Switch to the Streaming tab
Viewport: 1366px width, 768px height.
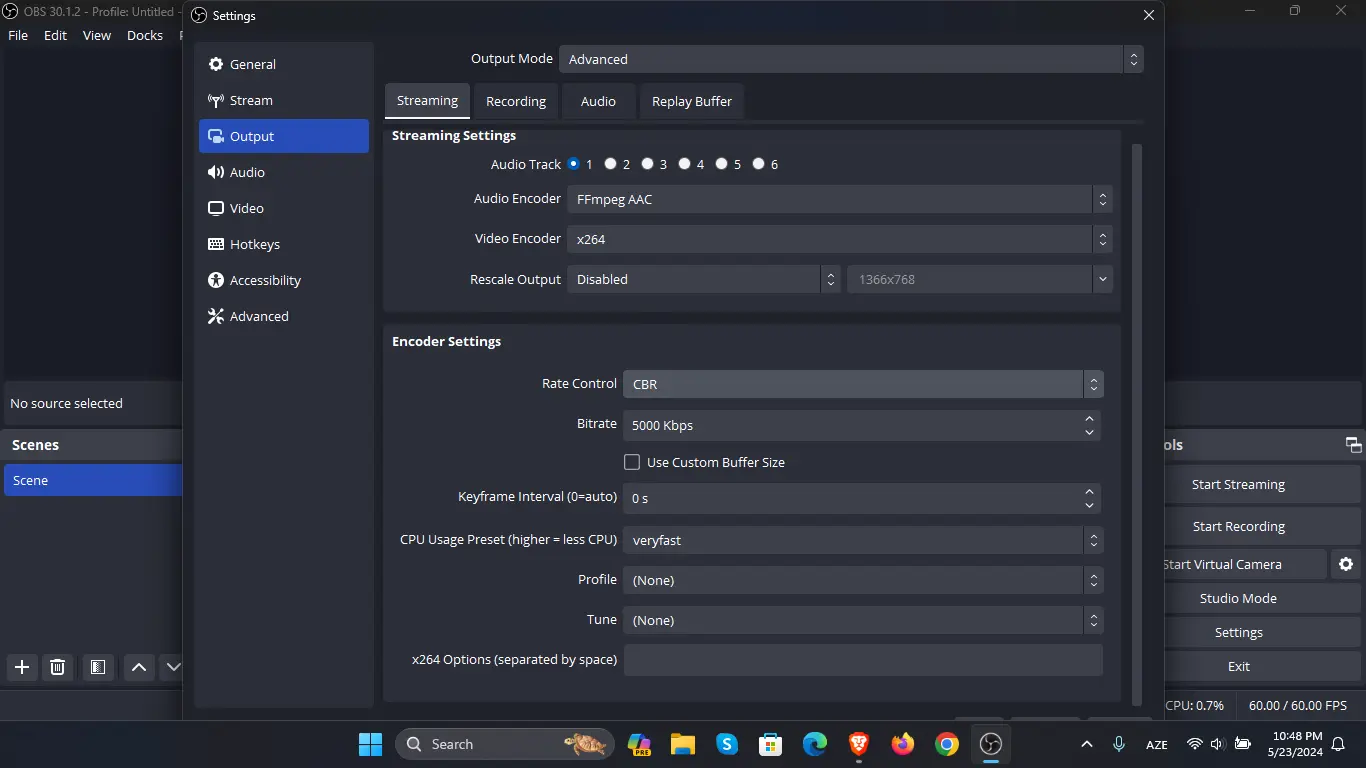point(427,101)
